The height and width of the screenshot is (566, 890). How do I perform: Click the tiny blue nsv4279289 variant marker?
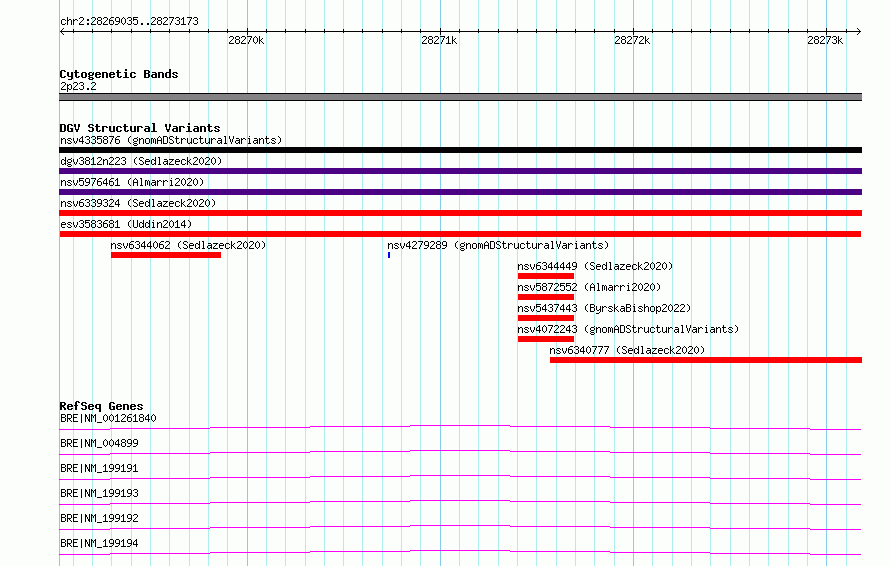tap(389, 255)
